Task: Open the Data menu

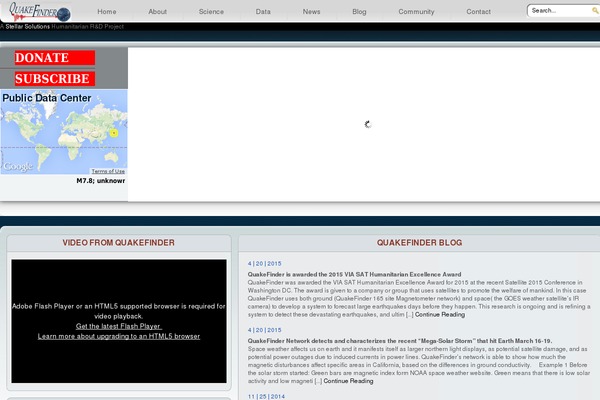Action: pos(263,11)
